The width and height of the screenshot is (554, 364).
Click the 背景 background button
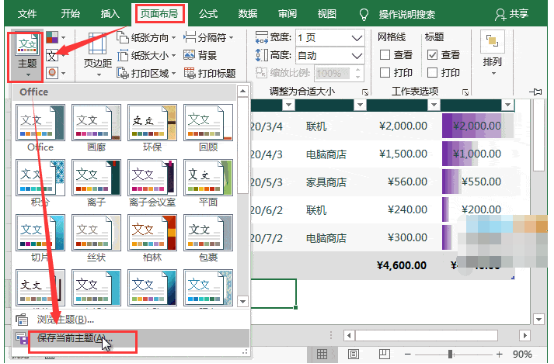pyautogui.click(x=200, y=55)
